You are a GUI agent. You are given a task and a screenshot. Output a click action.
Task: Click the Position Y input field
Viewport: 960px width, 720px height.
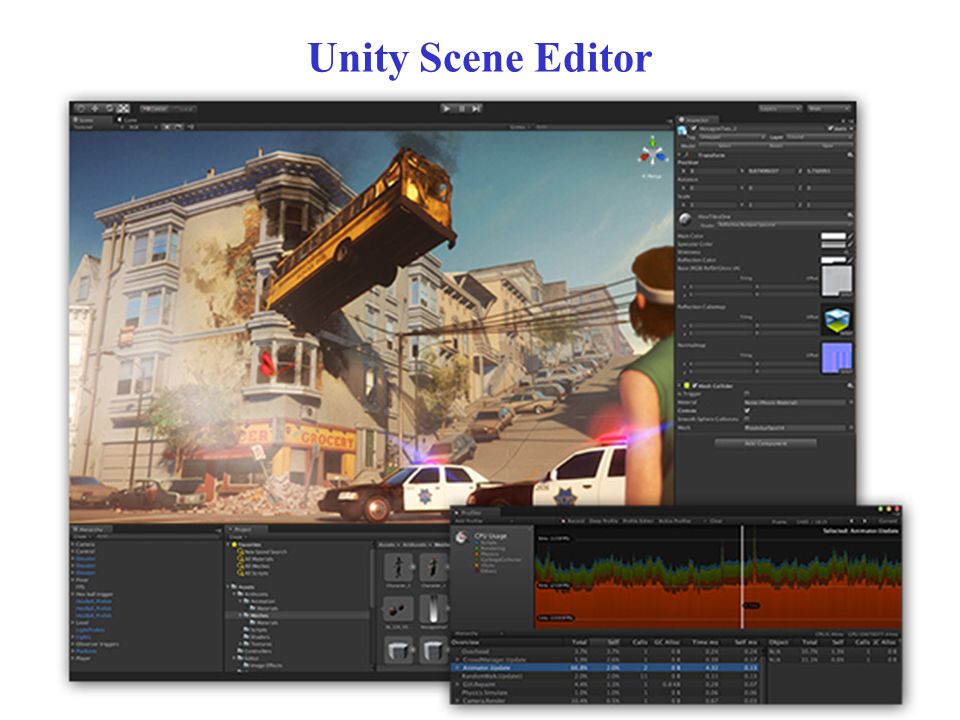[x=771, y=171]
